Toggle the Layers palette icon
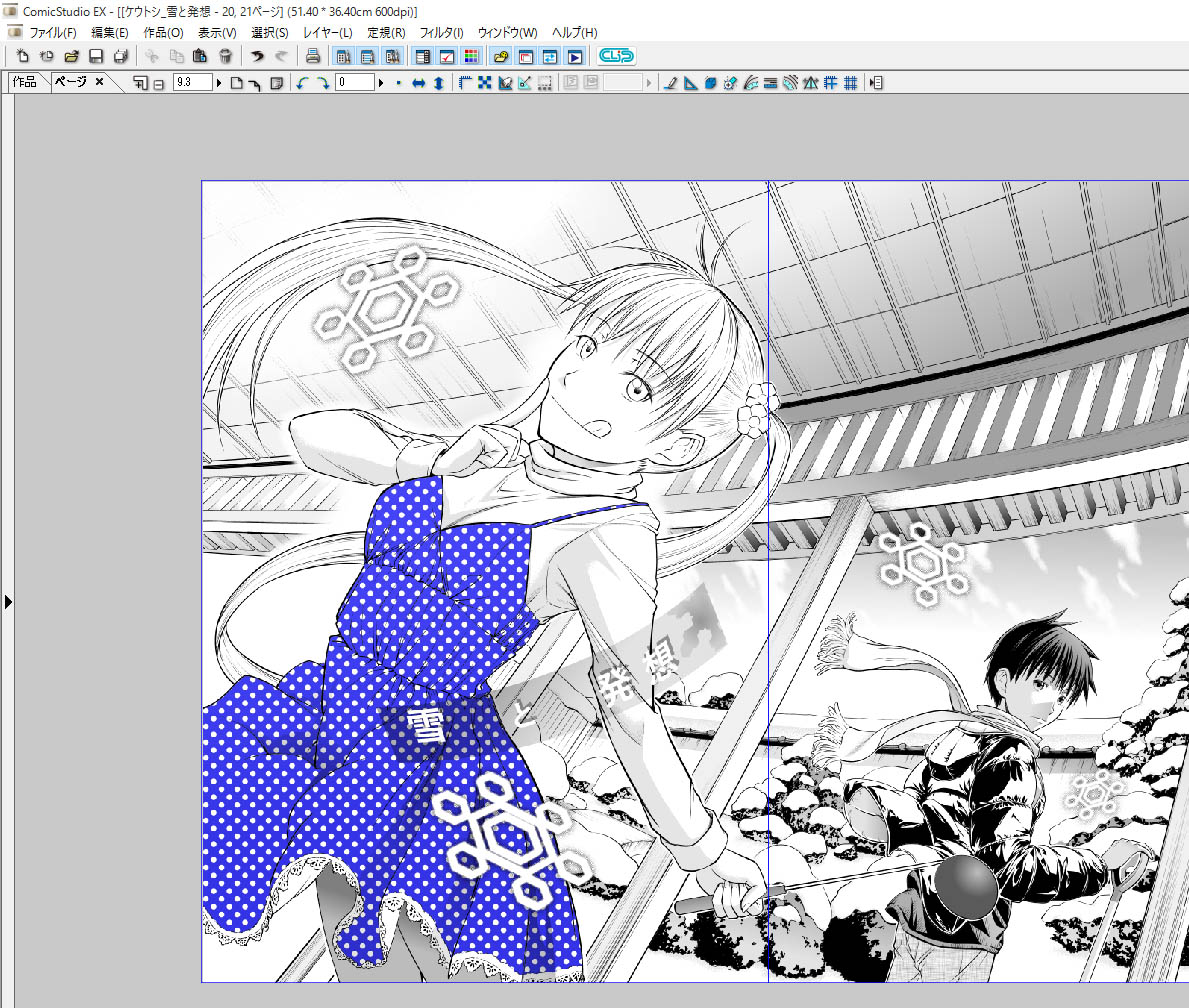1189x1008 pixels. [x=392, y=57]
